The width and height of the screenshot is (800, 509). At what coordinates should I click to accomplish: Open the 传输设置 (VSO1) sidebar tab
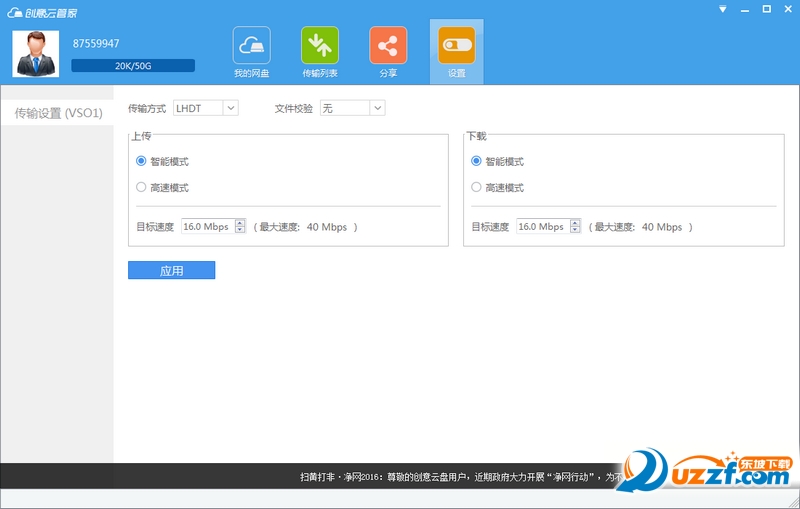pos(57,113)
